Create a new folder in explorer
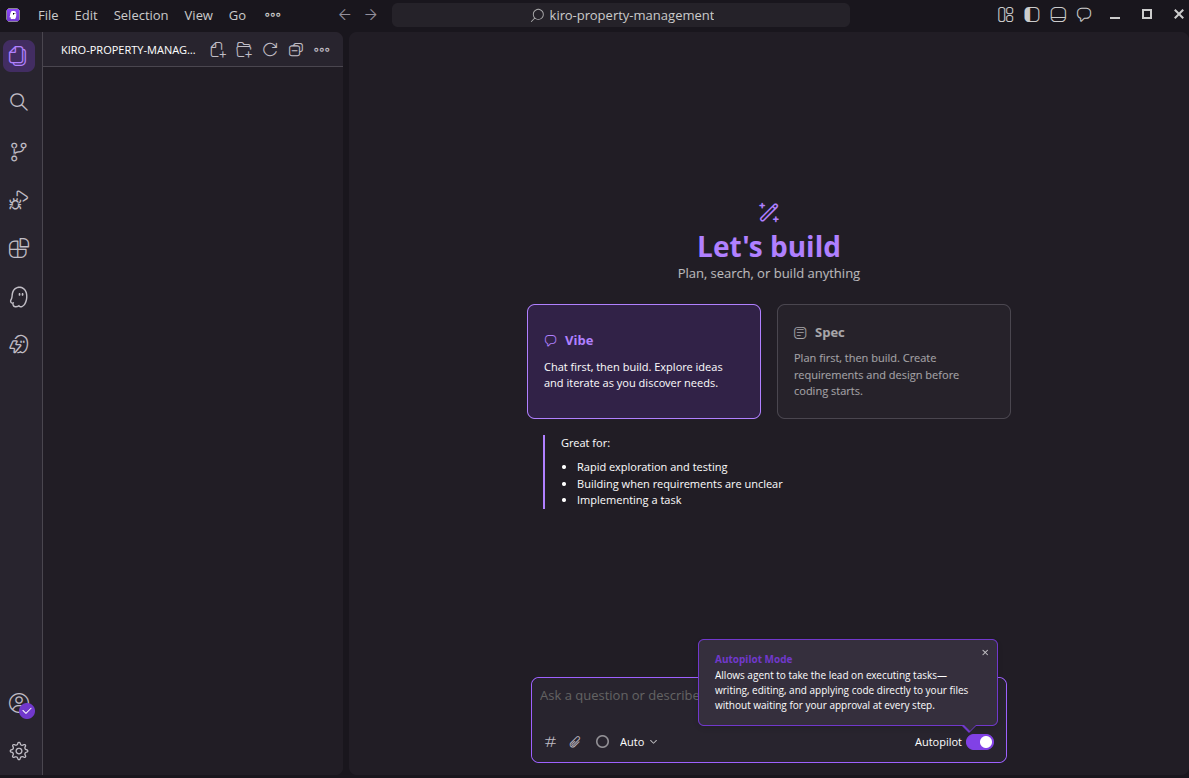This screenshot has height=778, width=1189. (x=243, y=50)
